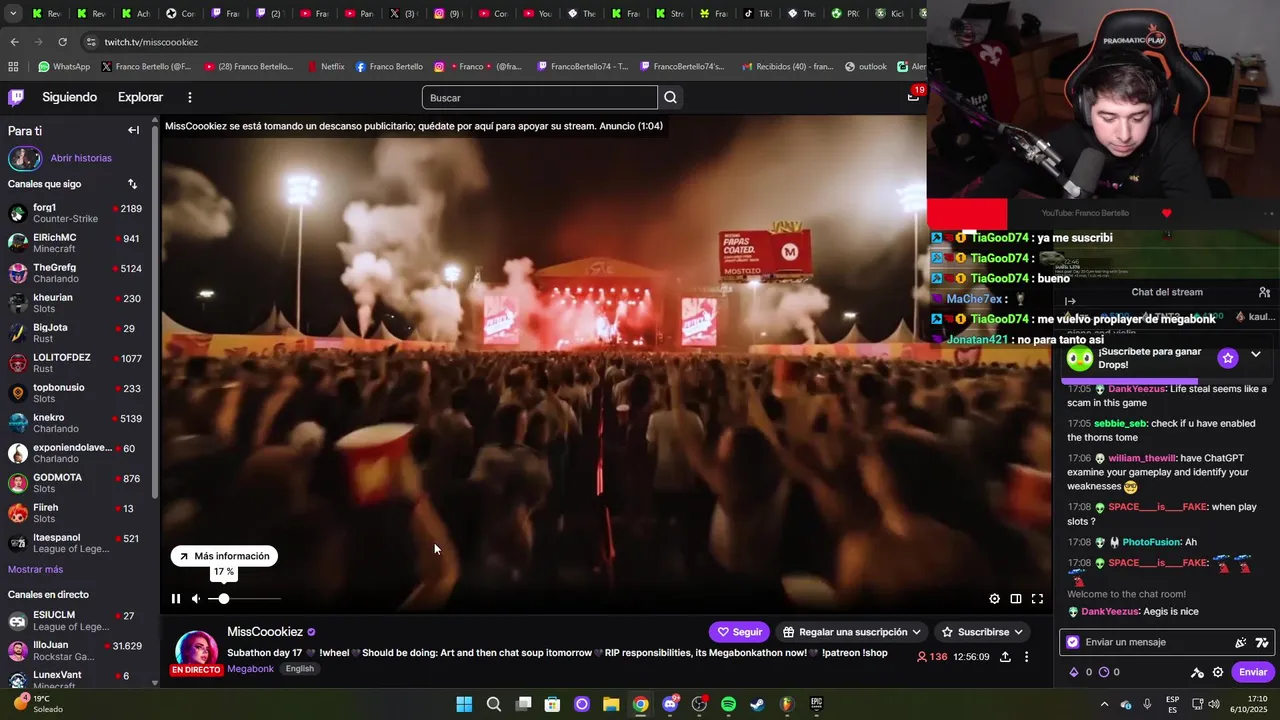Go back using Chrome's back arrow
Image resolution: width=1280 pixels, height=720 pixels.
pyautogui.click(x=14, y=42)
